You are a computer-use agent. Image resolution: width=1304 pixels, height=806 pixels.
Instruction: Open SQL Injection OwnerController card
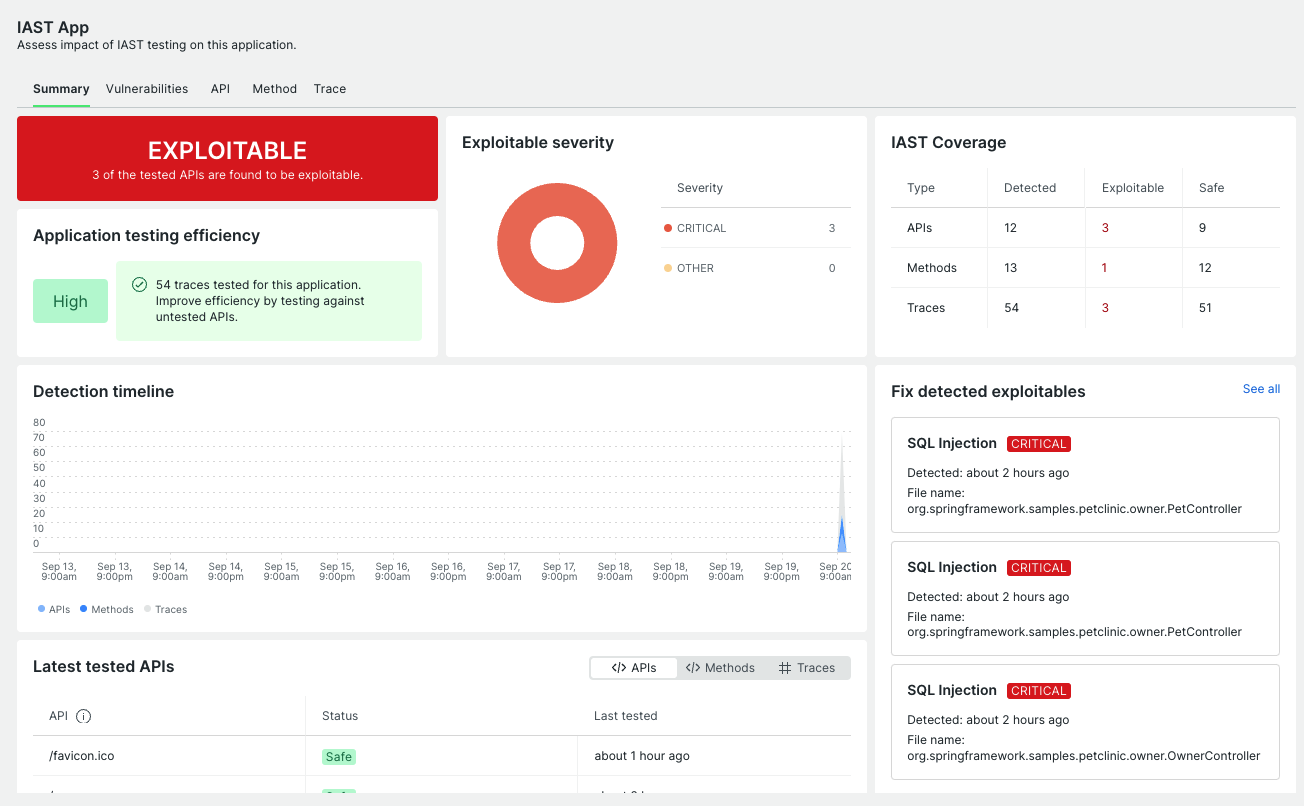(x=1085, y=722)
